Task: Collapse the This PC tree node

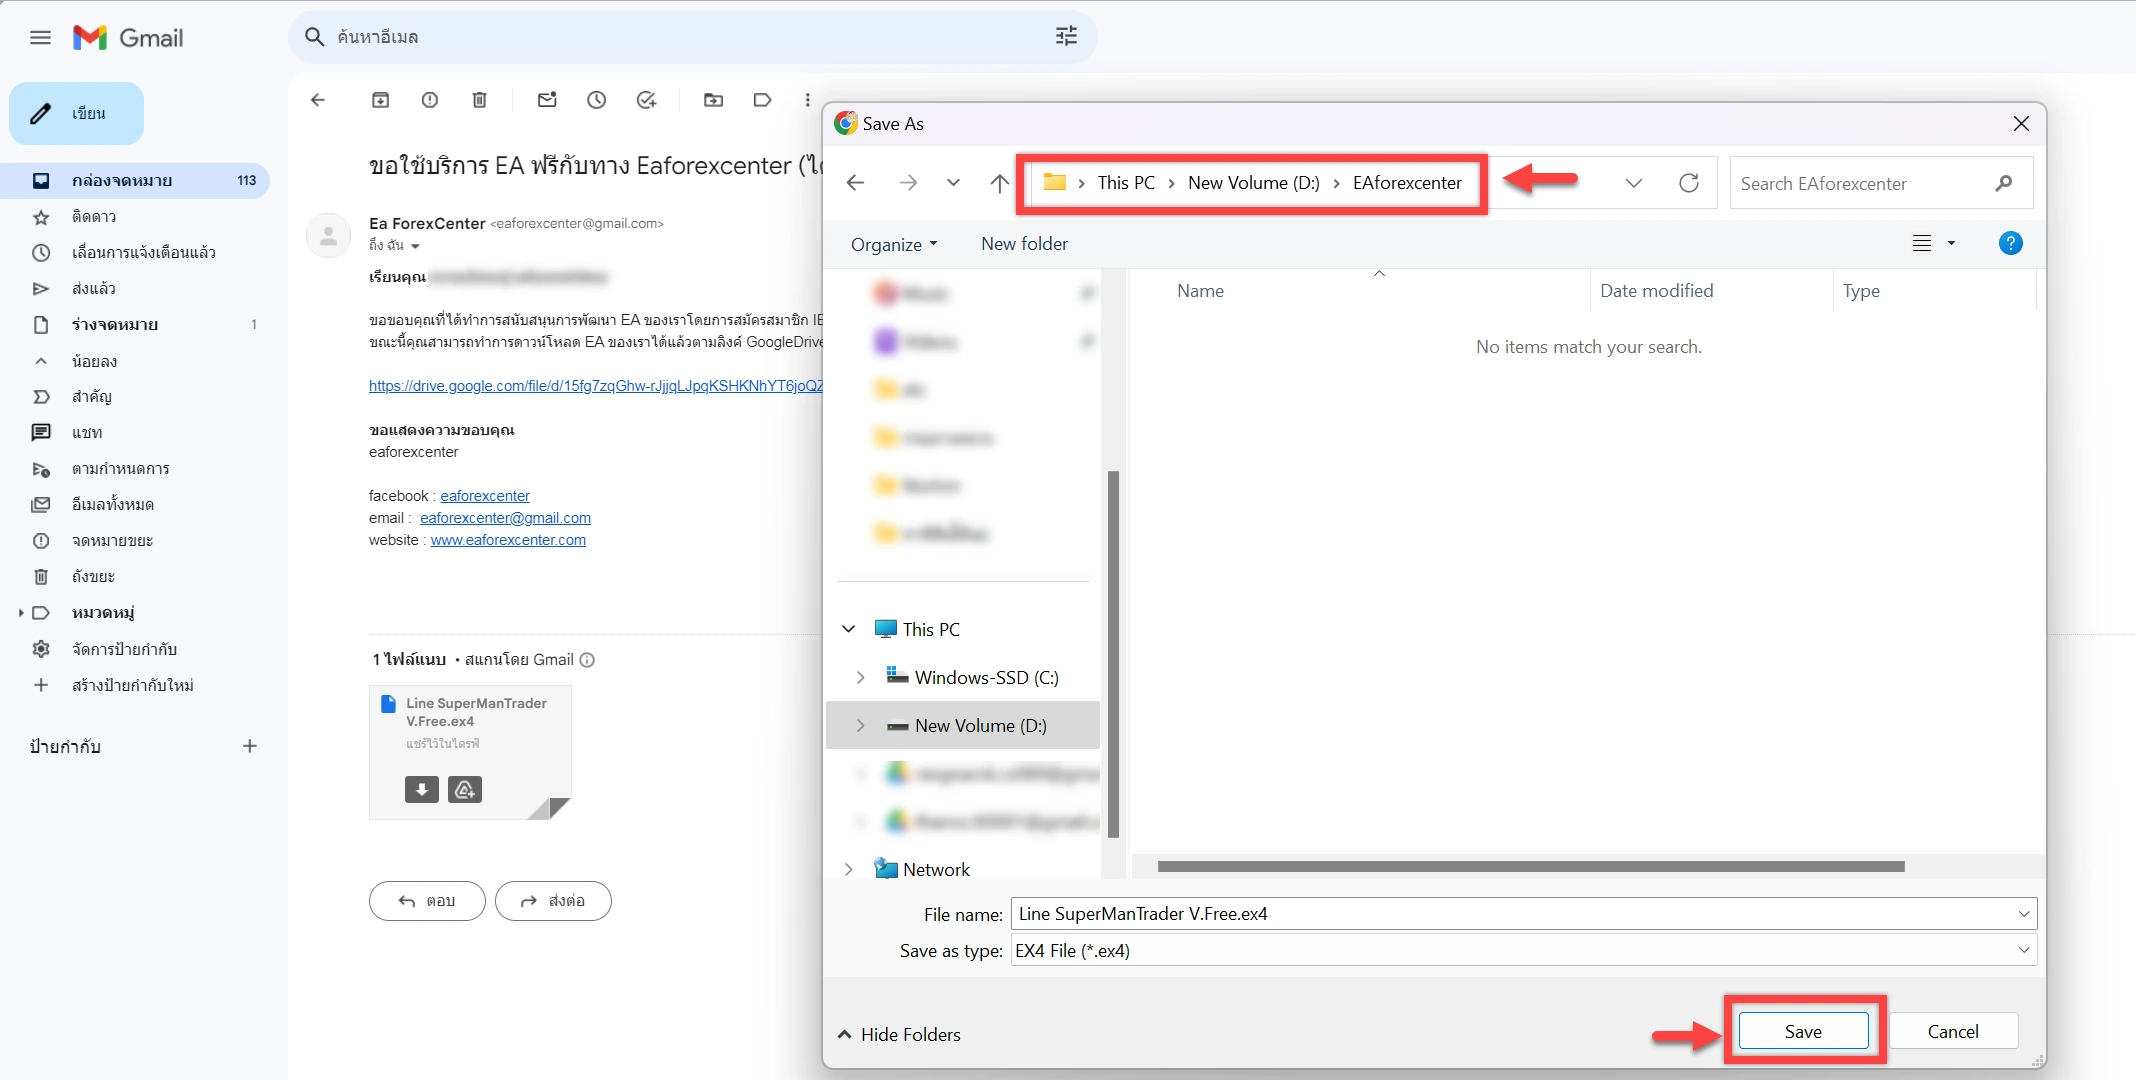Action: pyautogui.click(x=849, y=629)
